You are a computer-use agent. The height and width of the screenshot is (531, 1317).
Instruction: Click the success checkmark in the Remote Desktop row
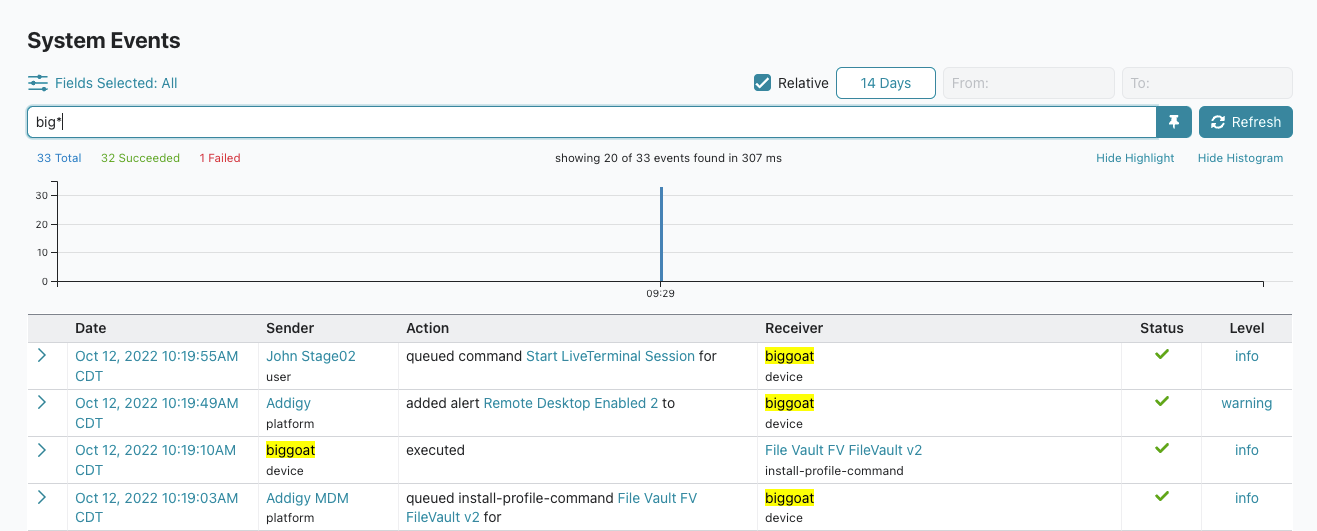click(1161, 402)
